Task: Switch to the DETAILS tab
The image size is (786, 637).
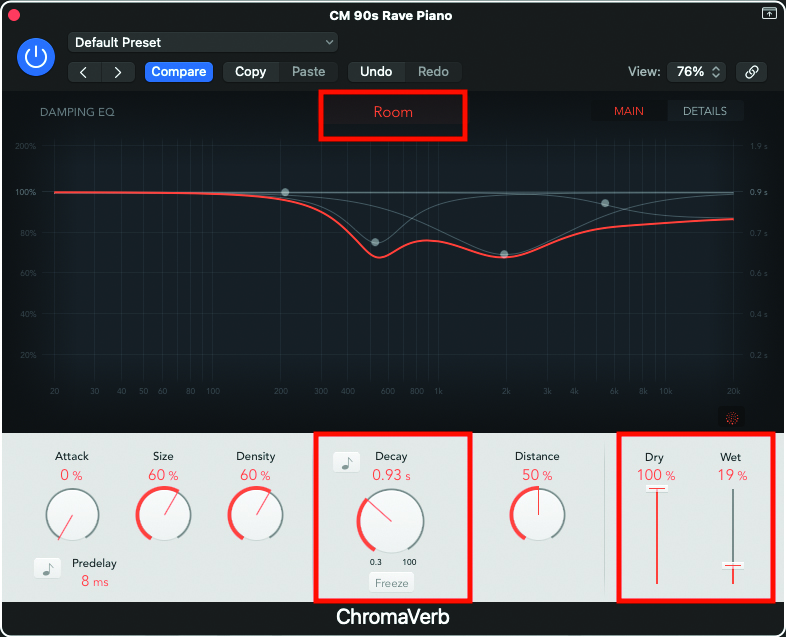Action: coord(705,111)
